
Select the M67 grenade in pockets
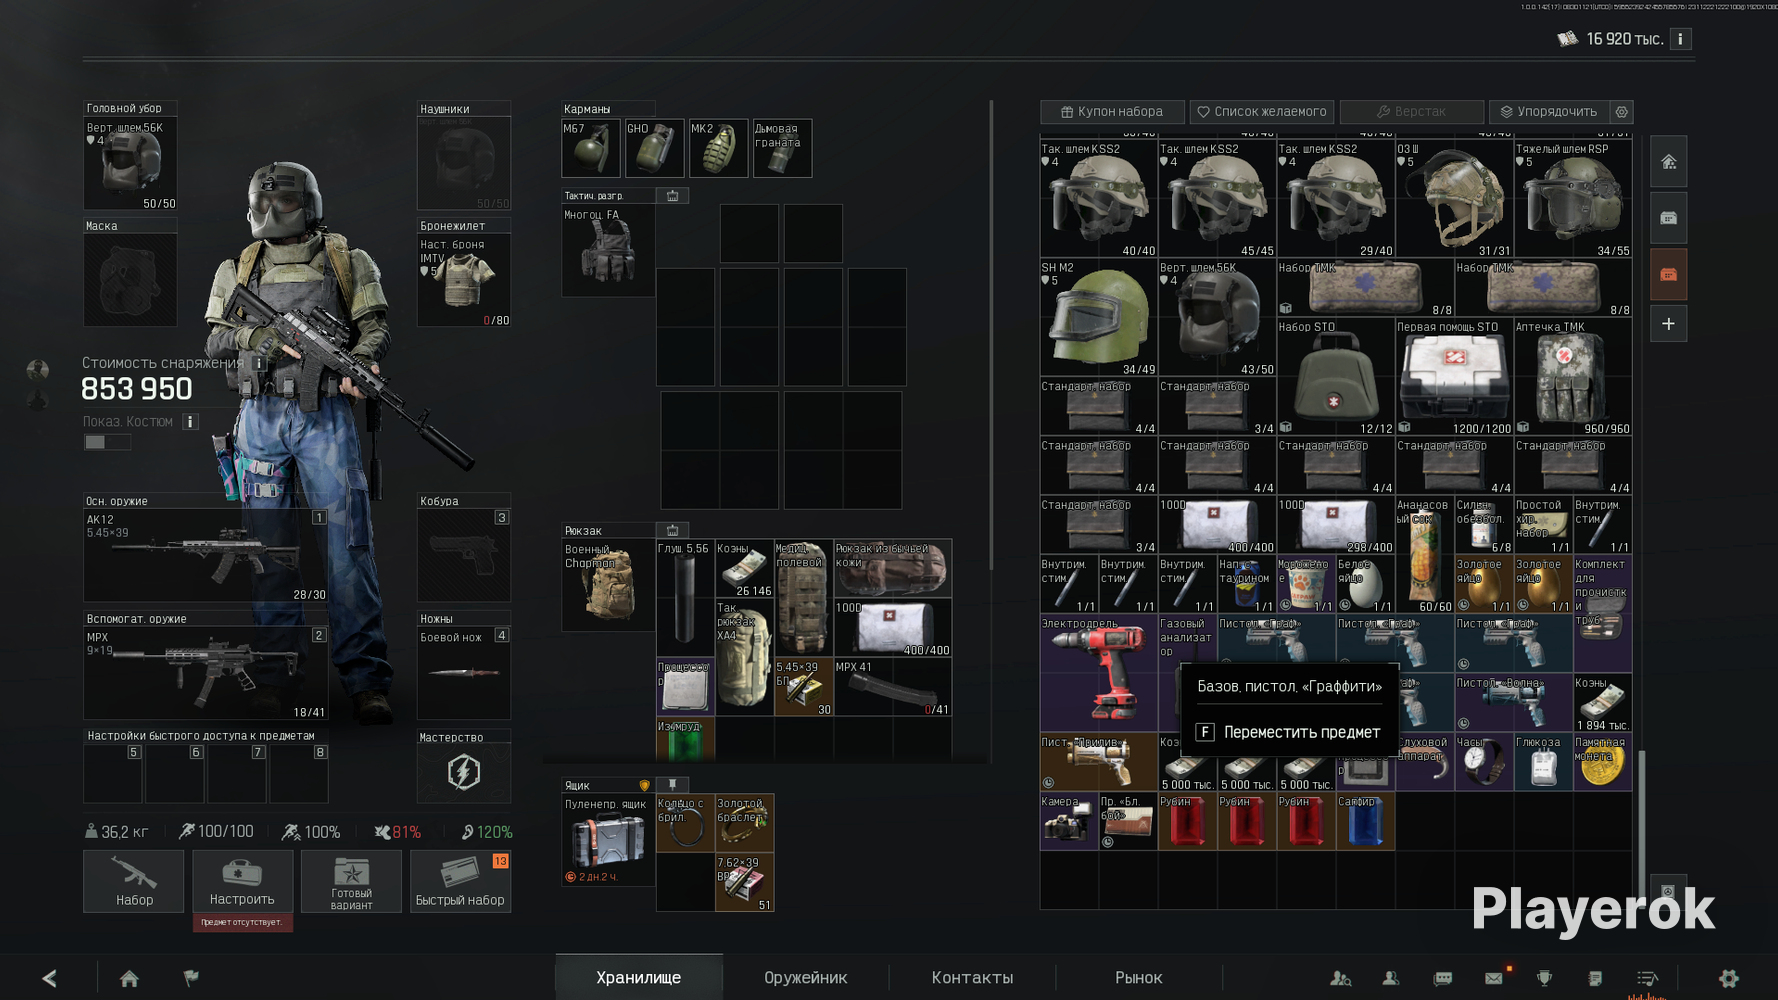click(591, 149)
